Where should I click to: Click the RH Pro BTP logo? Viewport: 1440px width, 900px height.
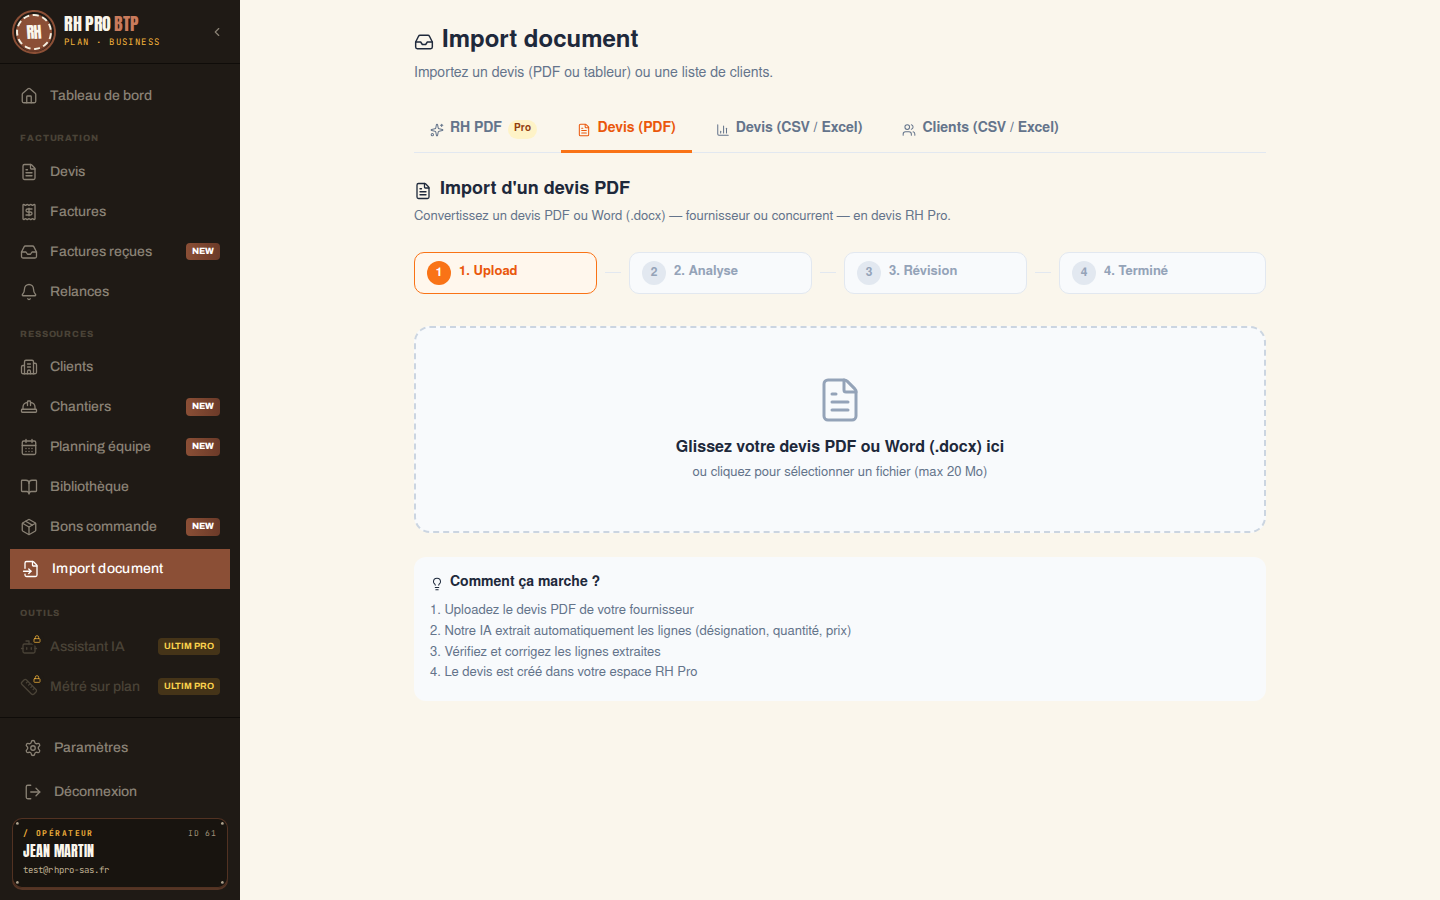(x=33, y=32)
